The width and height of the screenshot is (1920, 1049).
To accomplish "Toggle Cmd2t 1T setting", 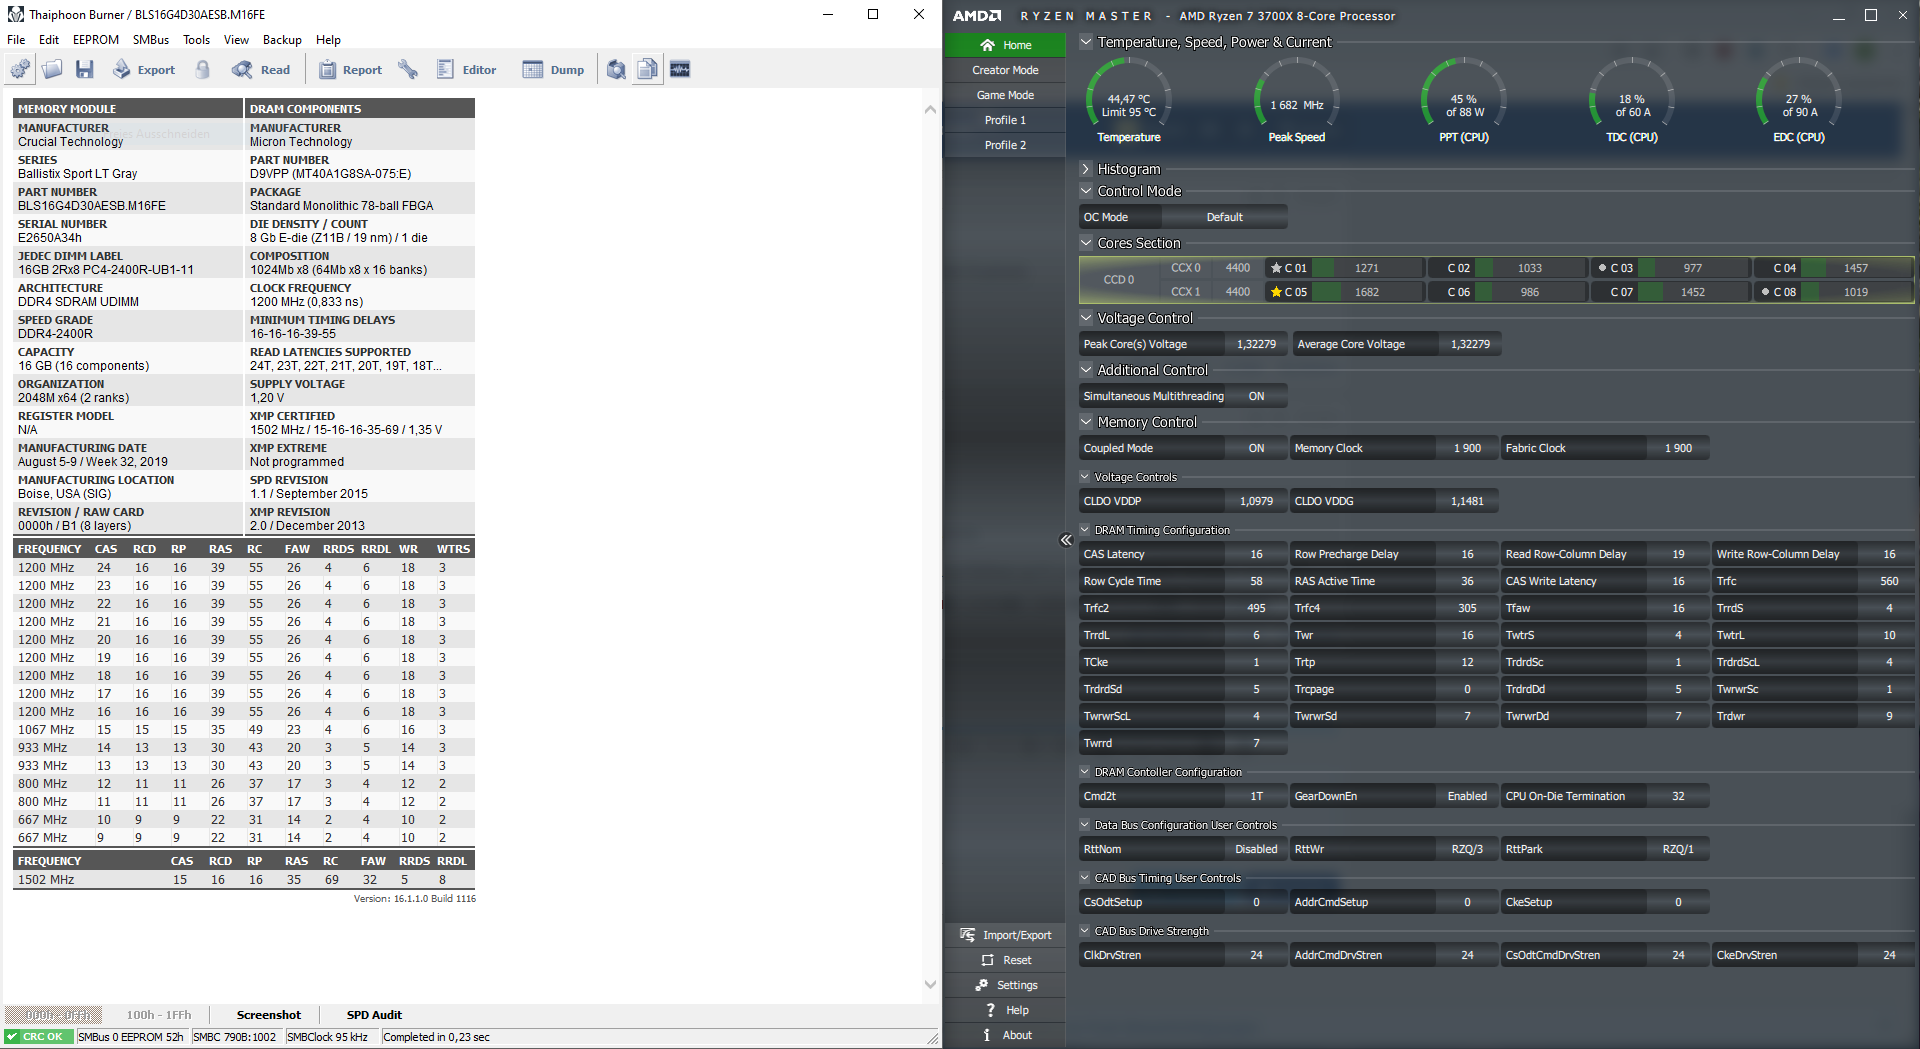I will 1257,796.
